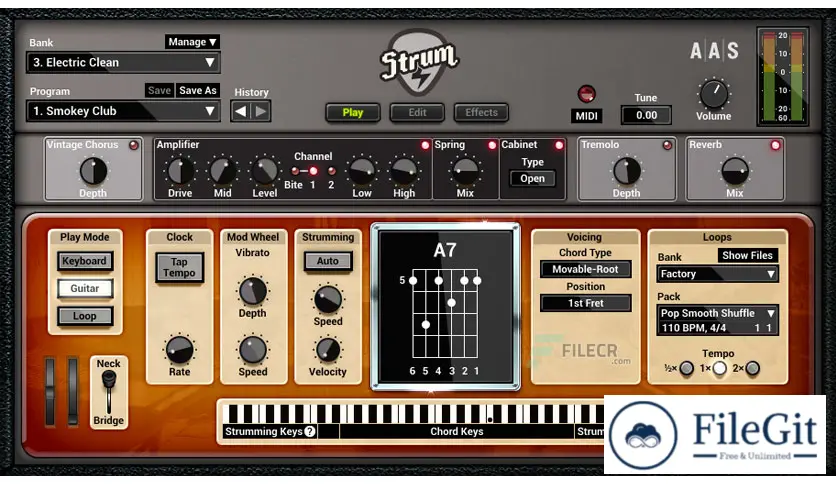This screenshot has width=836, height=484.
Task: Open Loops Bank dropdown Factory
Action: (x=717, y=274)
